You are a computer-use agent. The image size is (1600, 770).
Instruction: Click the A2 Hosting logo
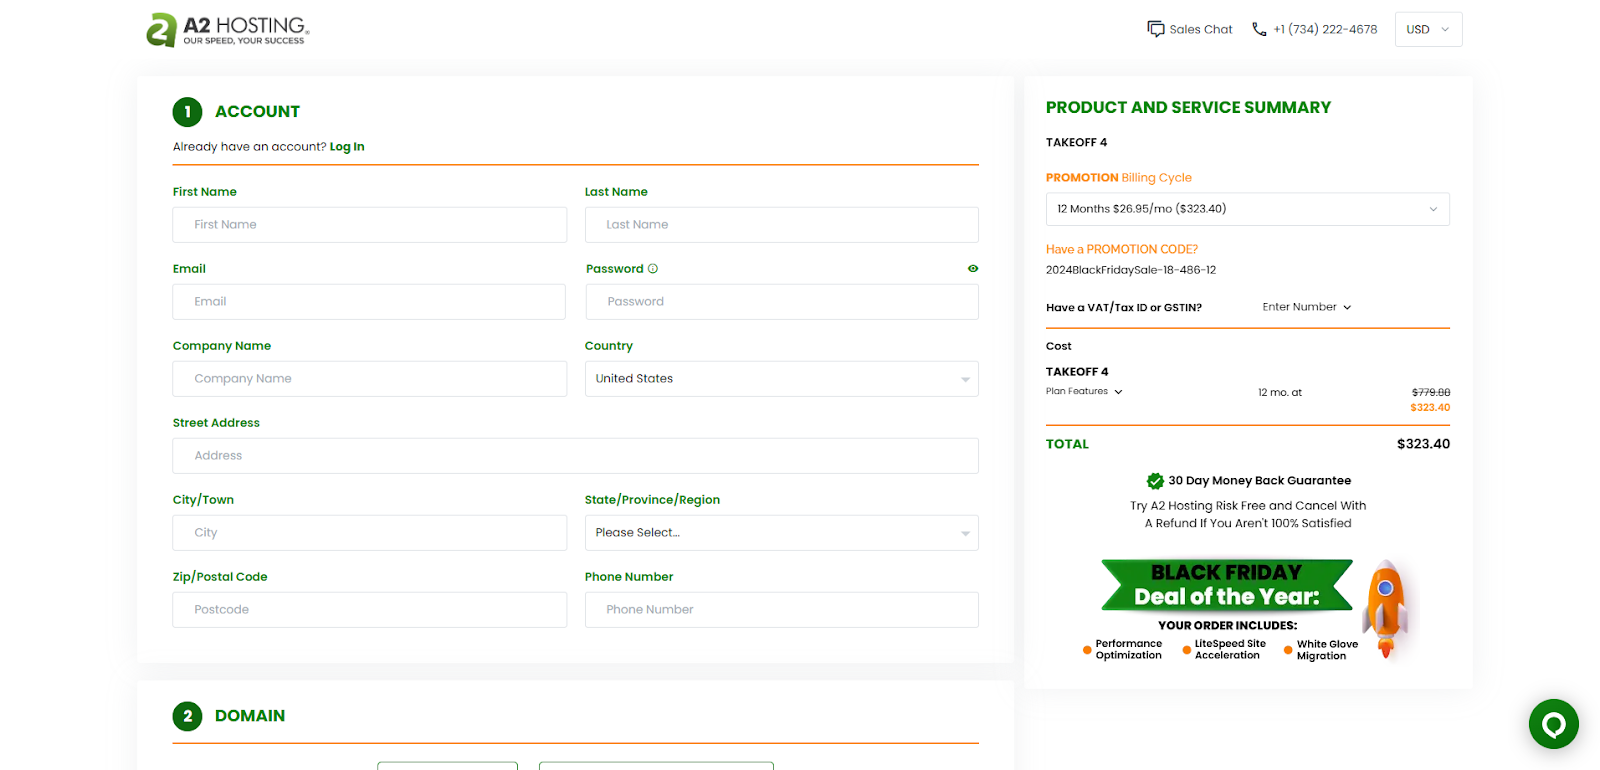coord(228,30)
